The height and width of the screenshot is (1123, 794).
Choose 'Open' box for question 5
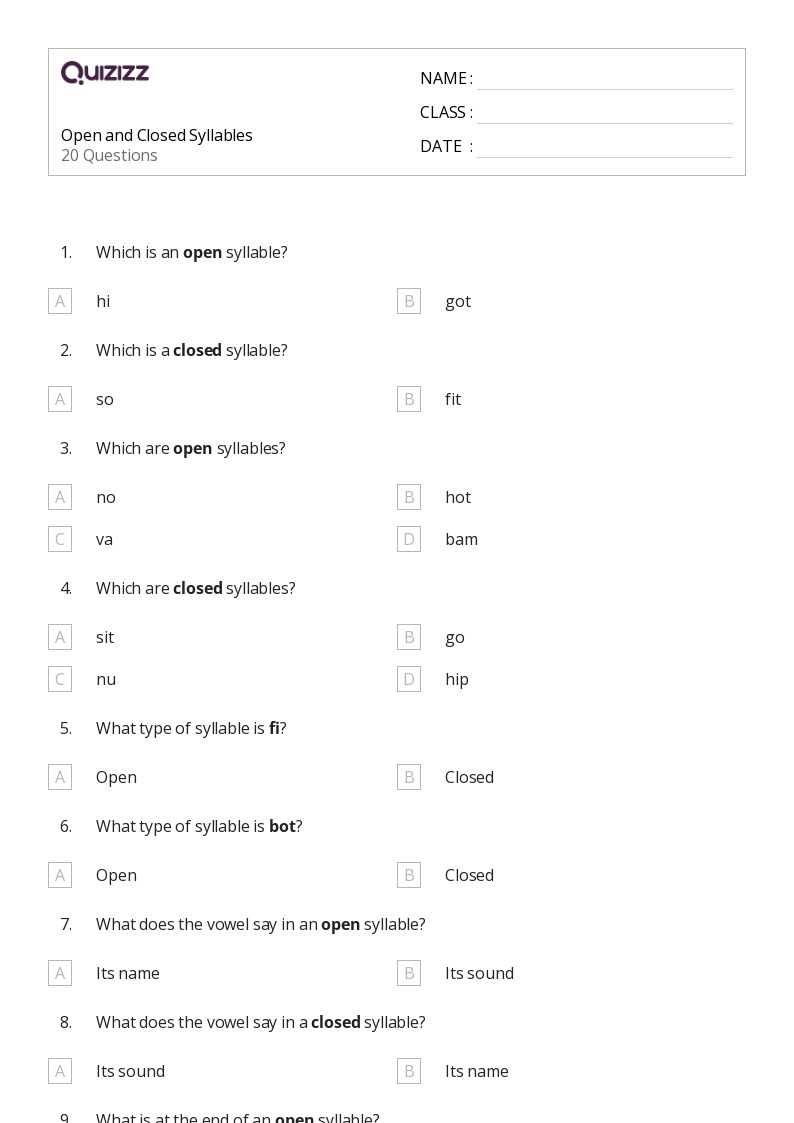point(60,777)
